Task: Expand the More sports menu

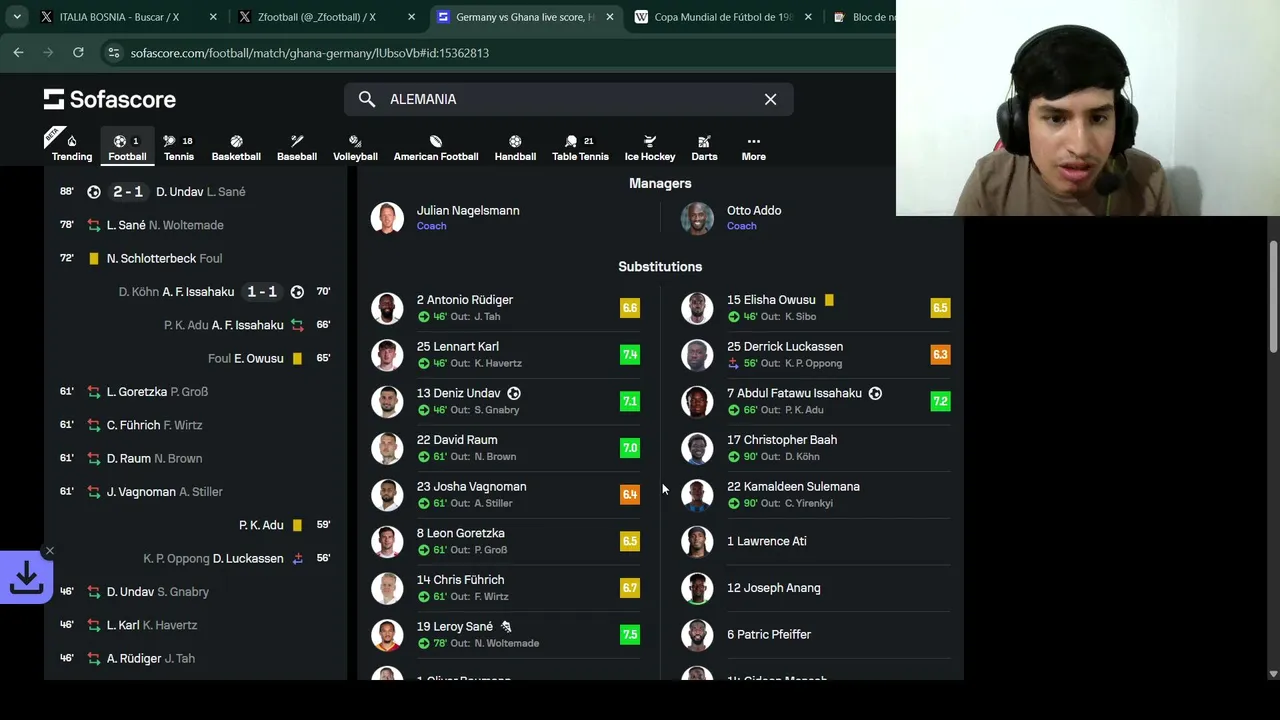Action: point(754,147)
